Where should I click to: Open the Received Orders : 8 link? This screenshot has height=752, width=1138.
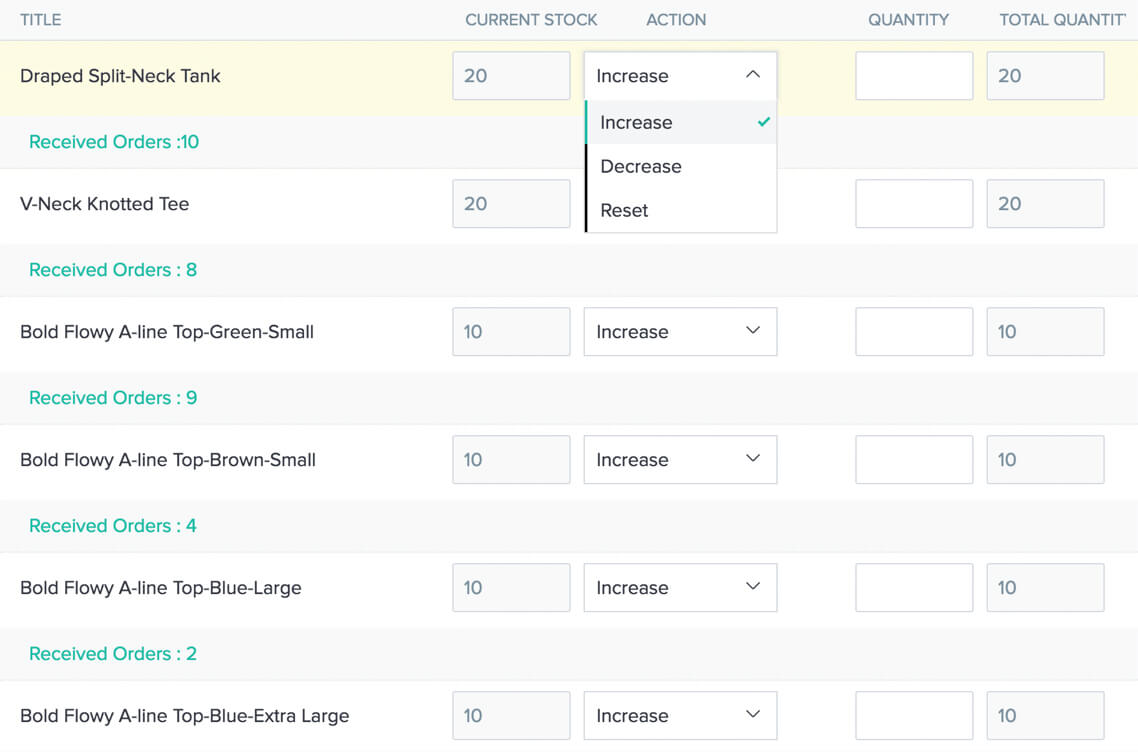click(x=113, y=270)
